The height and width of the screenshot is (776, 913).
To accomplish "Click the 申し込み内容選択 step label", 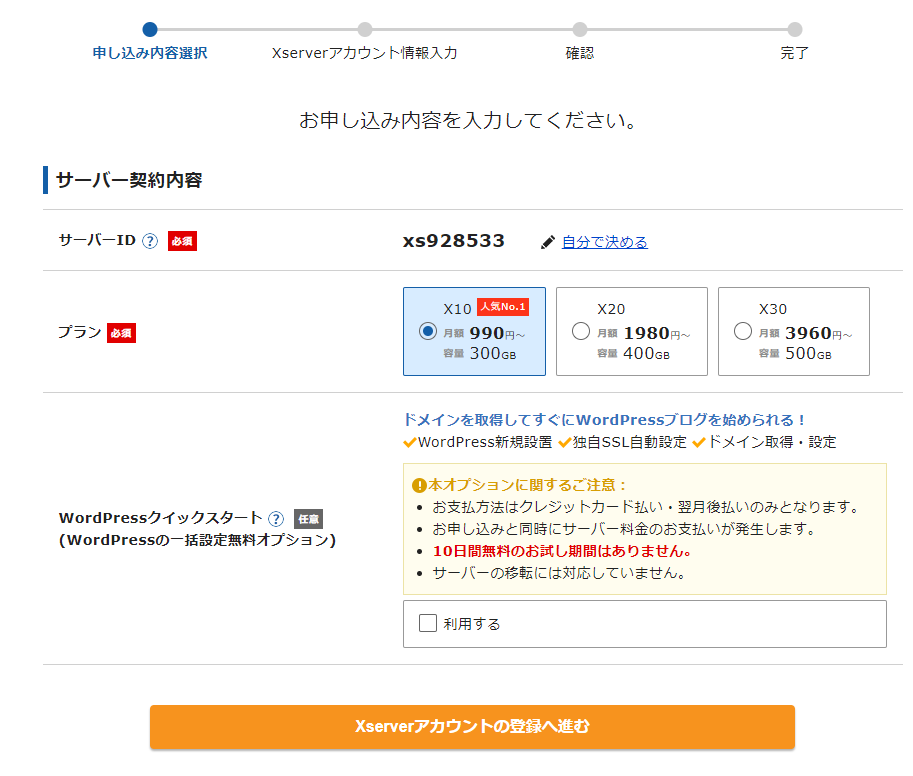I will point(150,53).
